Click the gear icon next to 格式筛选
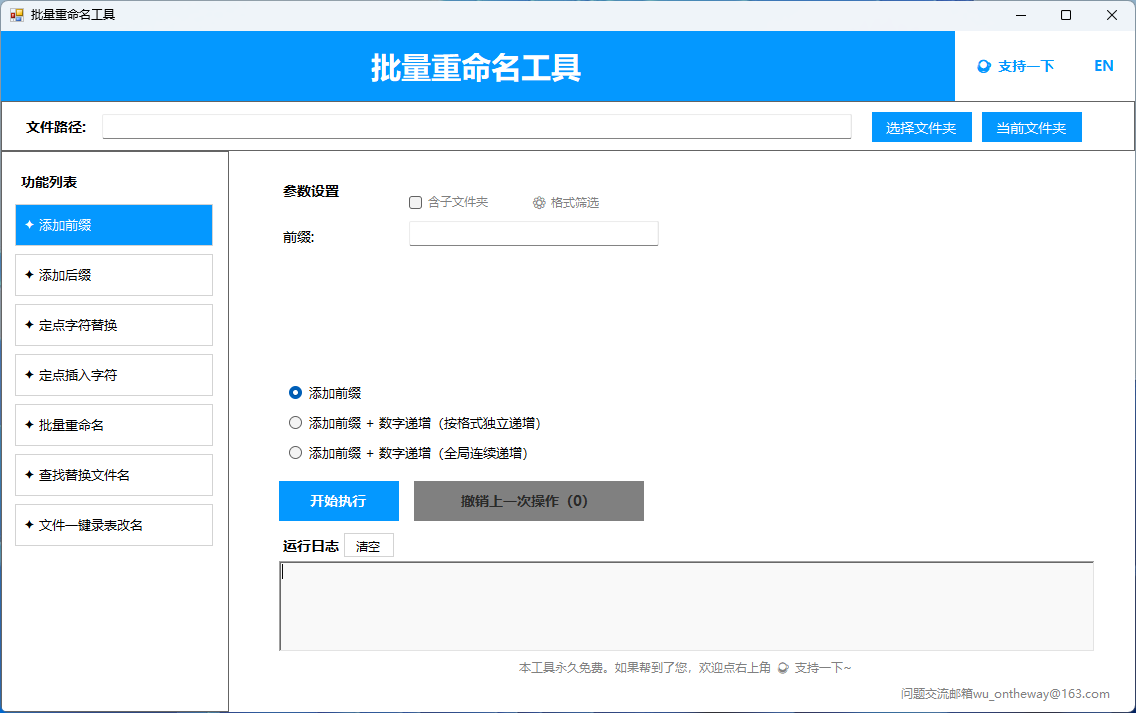Image resolution: width=1136 pixels, height=713 pixels. pyautogui.click(x=539, y=203)
